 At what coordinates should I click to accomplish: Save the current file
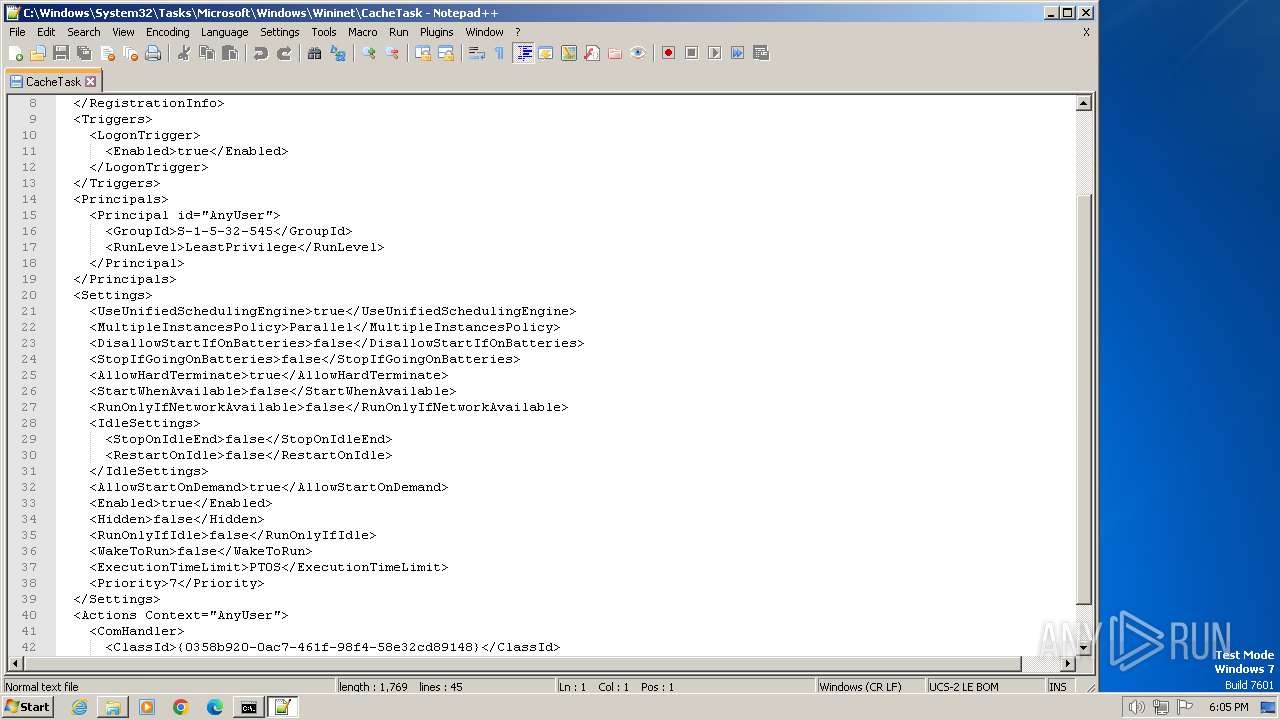pyautogui.click(x=61, y=53)
